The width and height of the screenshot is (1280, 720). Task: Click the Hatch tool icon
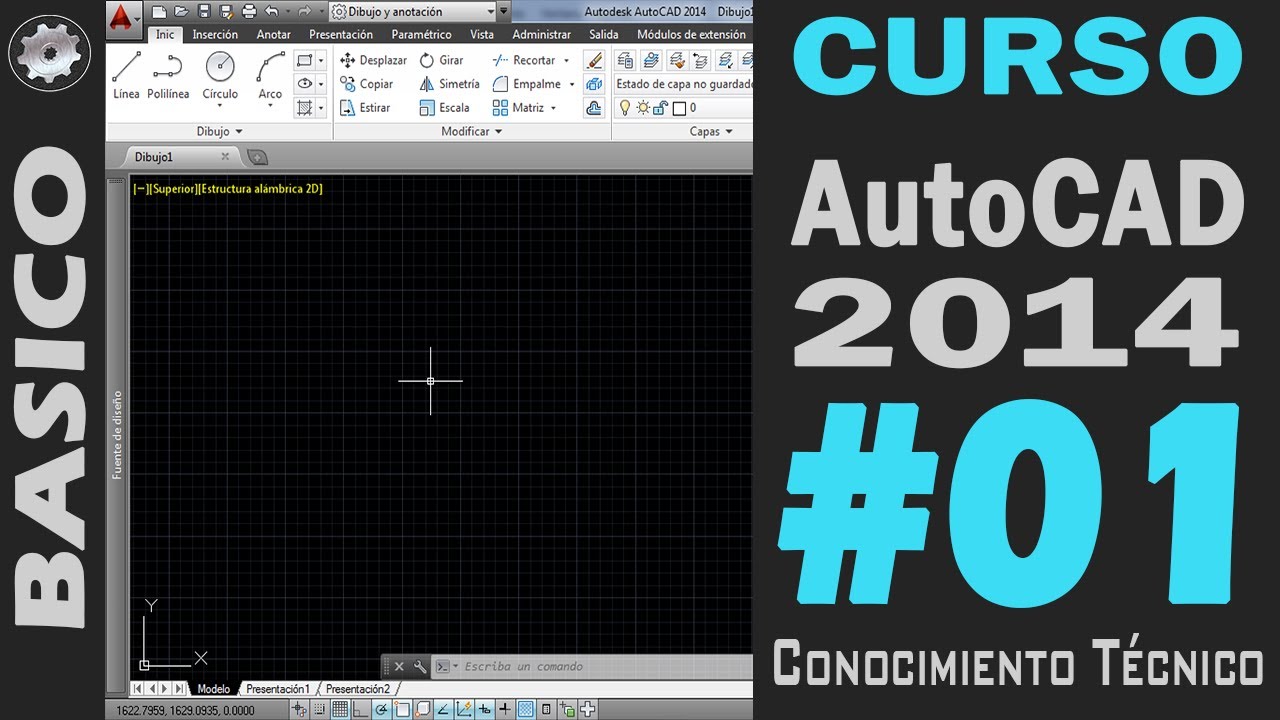[306, 108]
